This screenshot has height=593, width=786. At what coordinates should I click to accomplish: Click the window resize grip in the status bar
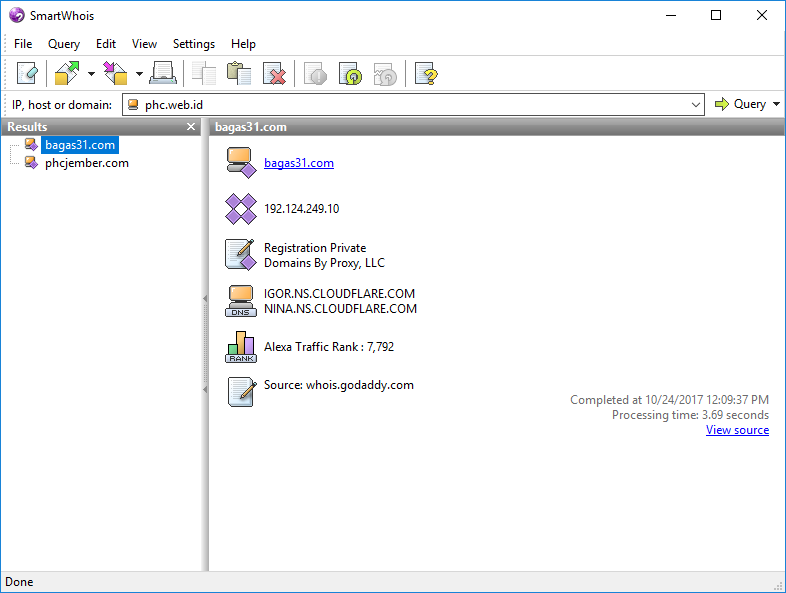778,585
